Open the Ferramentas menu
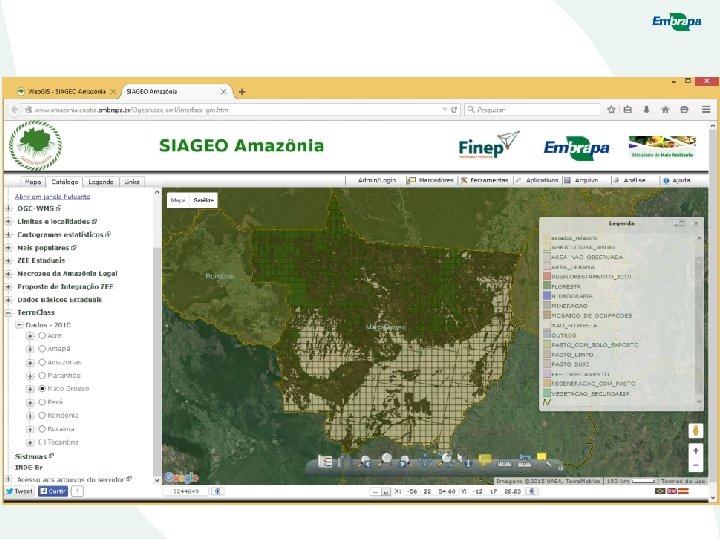 [x=485, y=180]
